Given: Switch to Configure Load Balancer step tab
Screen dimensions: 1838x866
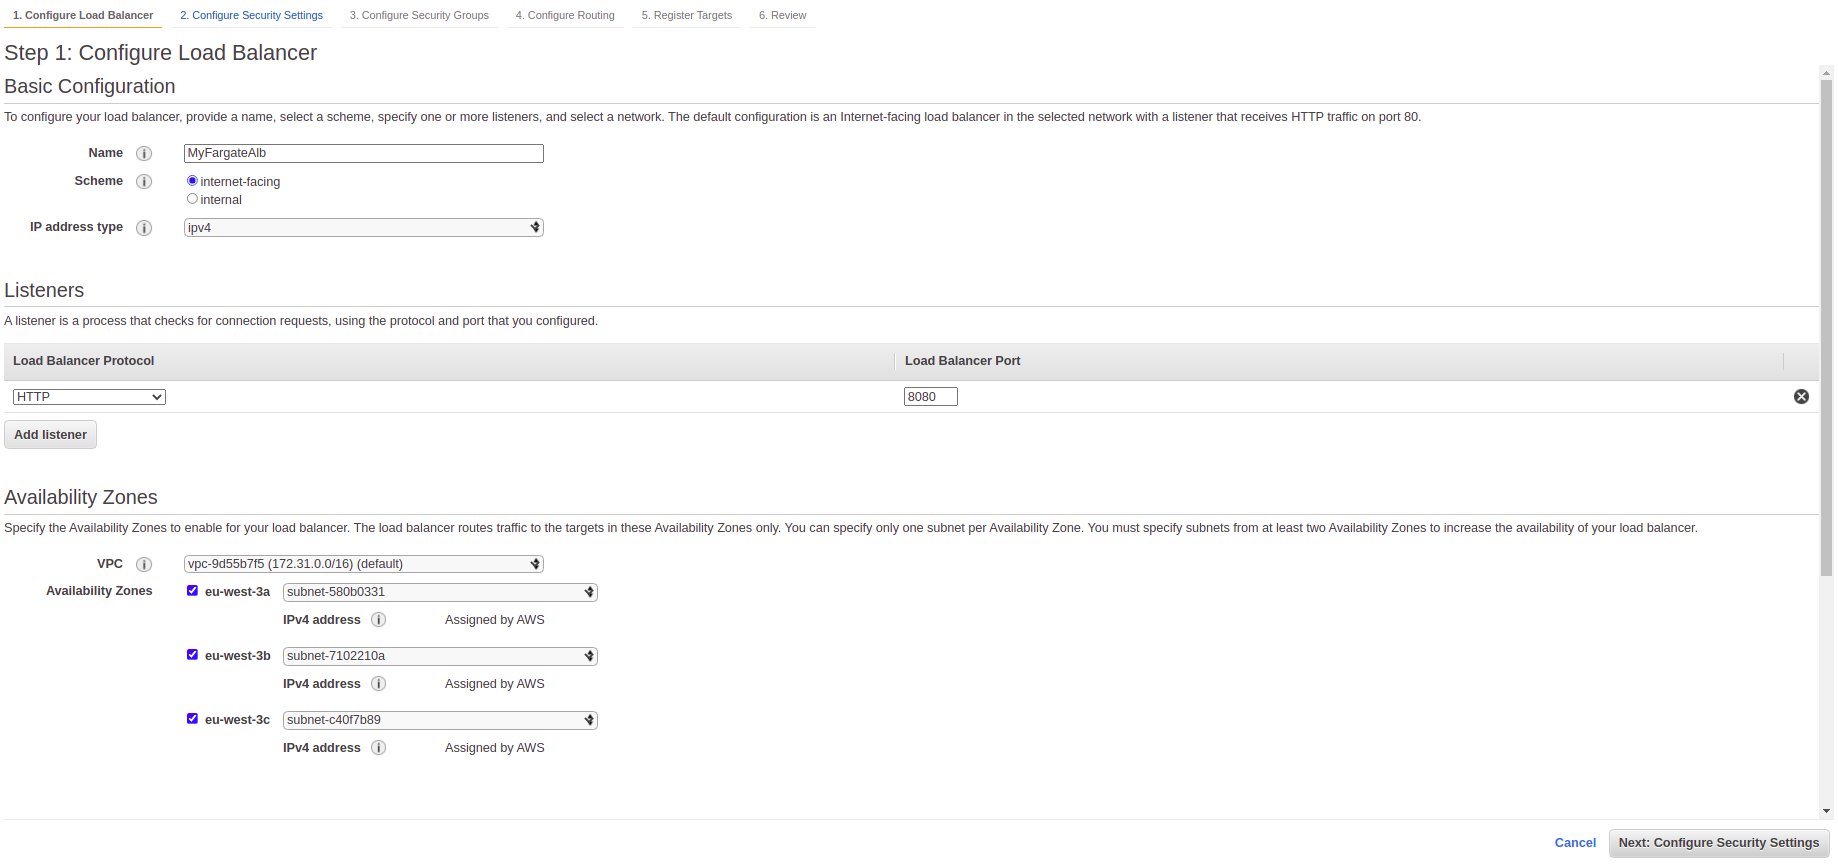Looking at the screenshot, I should 83,15.
